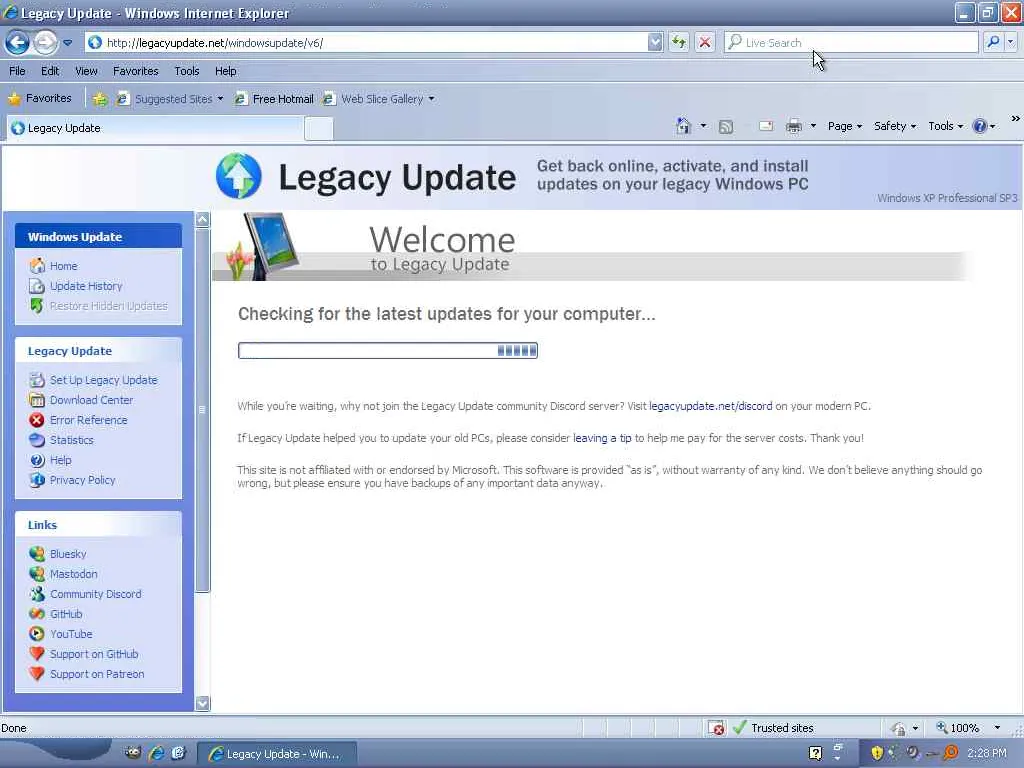Open the Suggested Sites dropdown
The image size is (1024, 768).
coord(169,99)
